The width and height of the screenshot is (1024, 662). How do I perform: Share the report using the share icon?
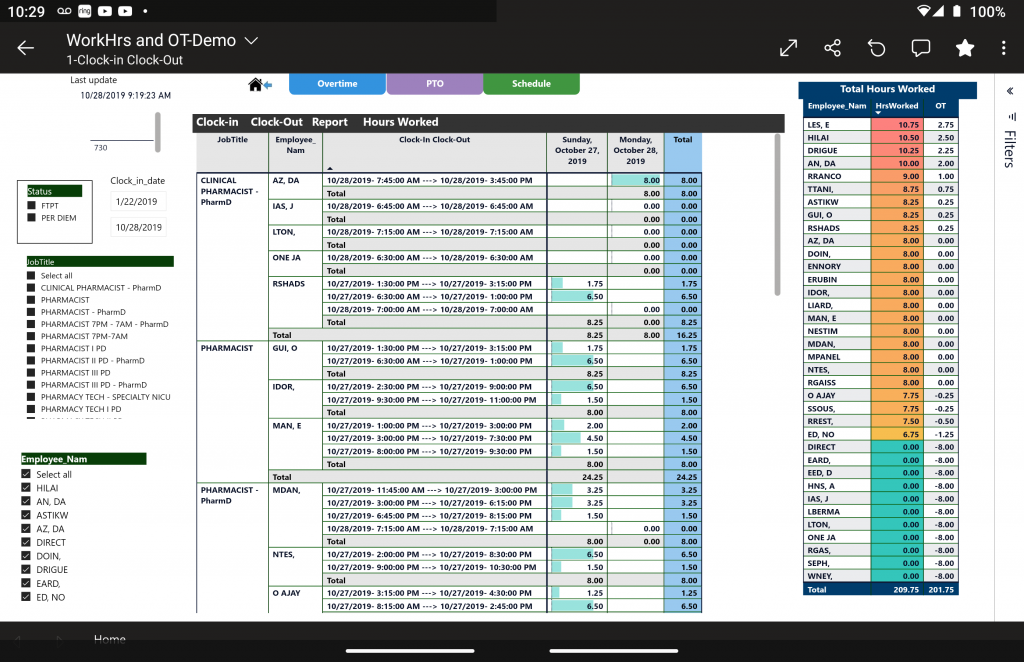(832, 48)
